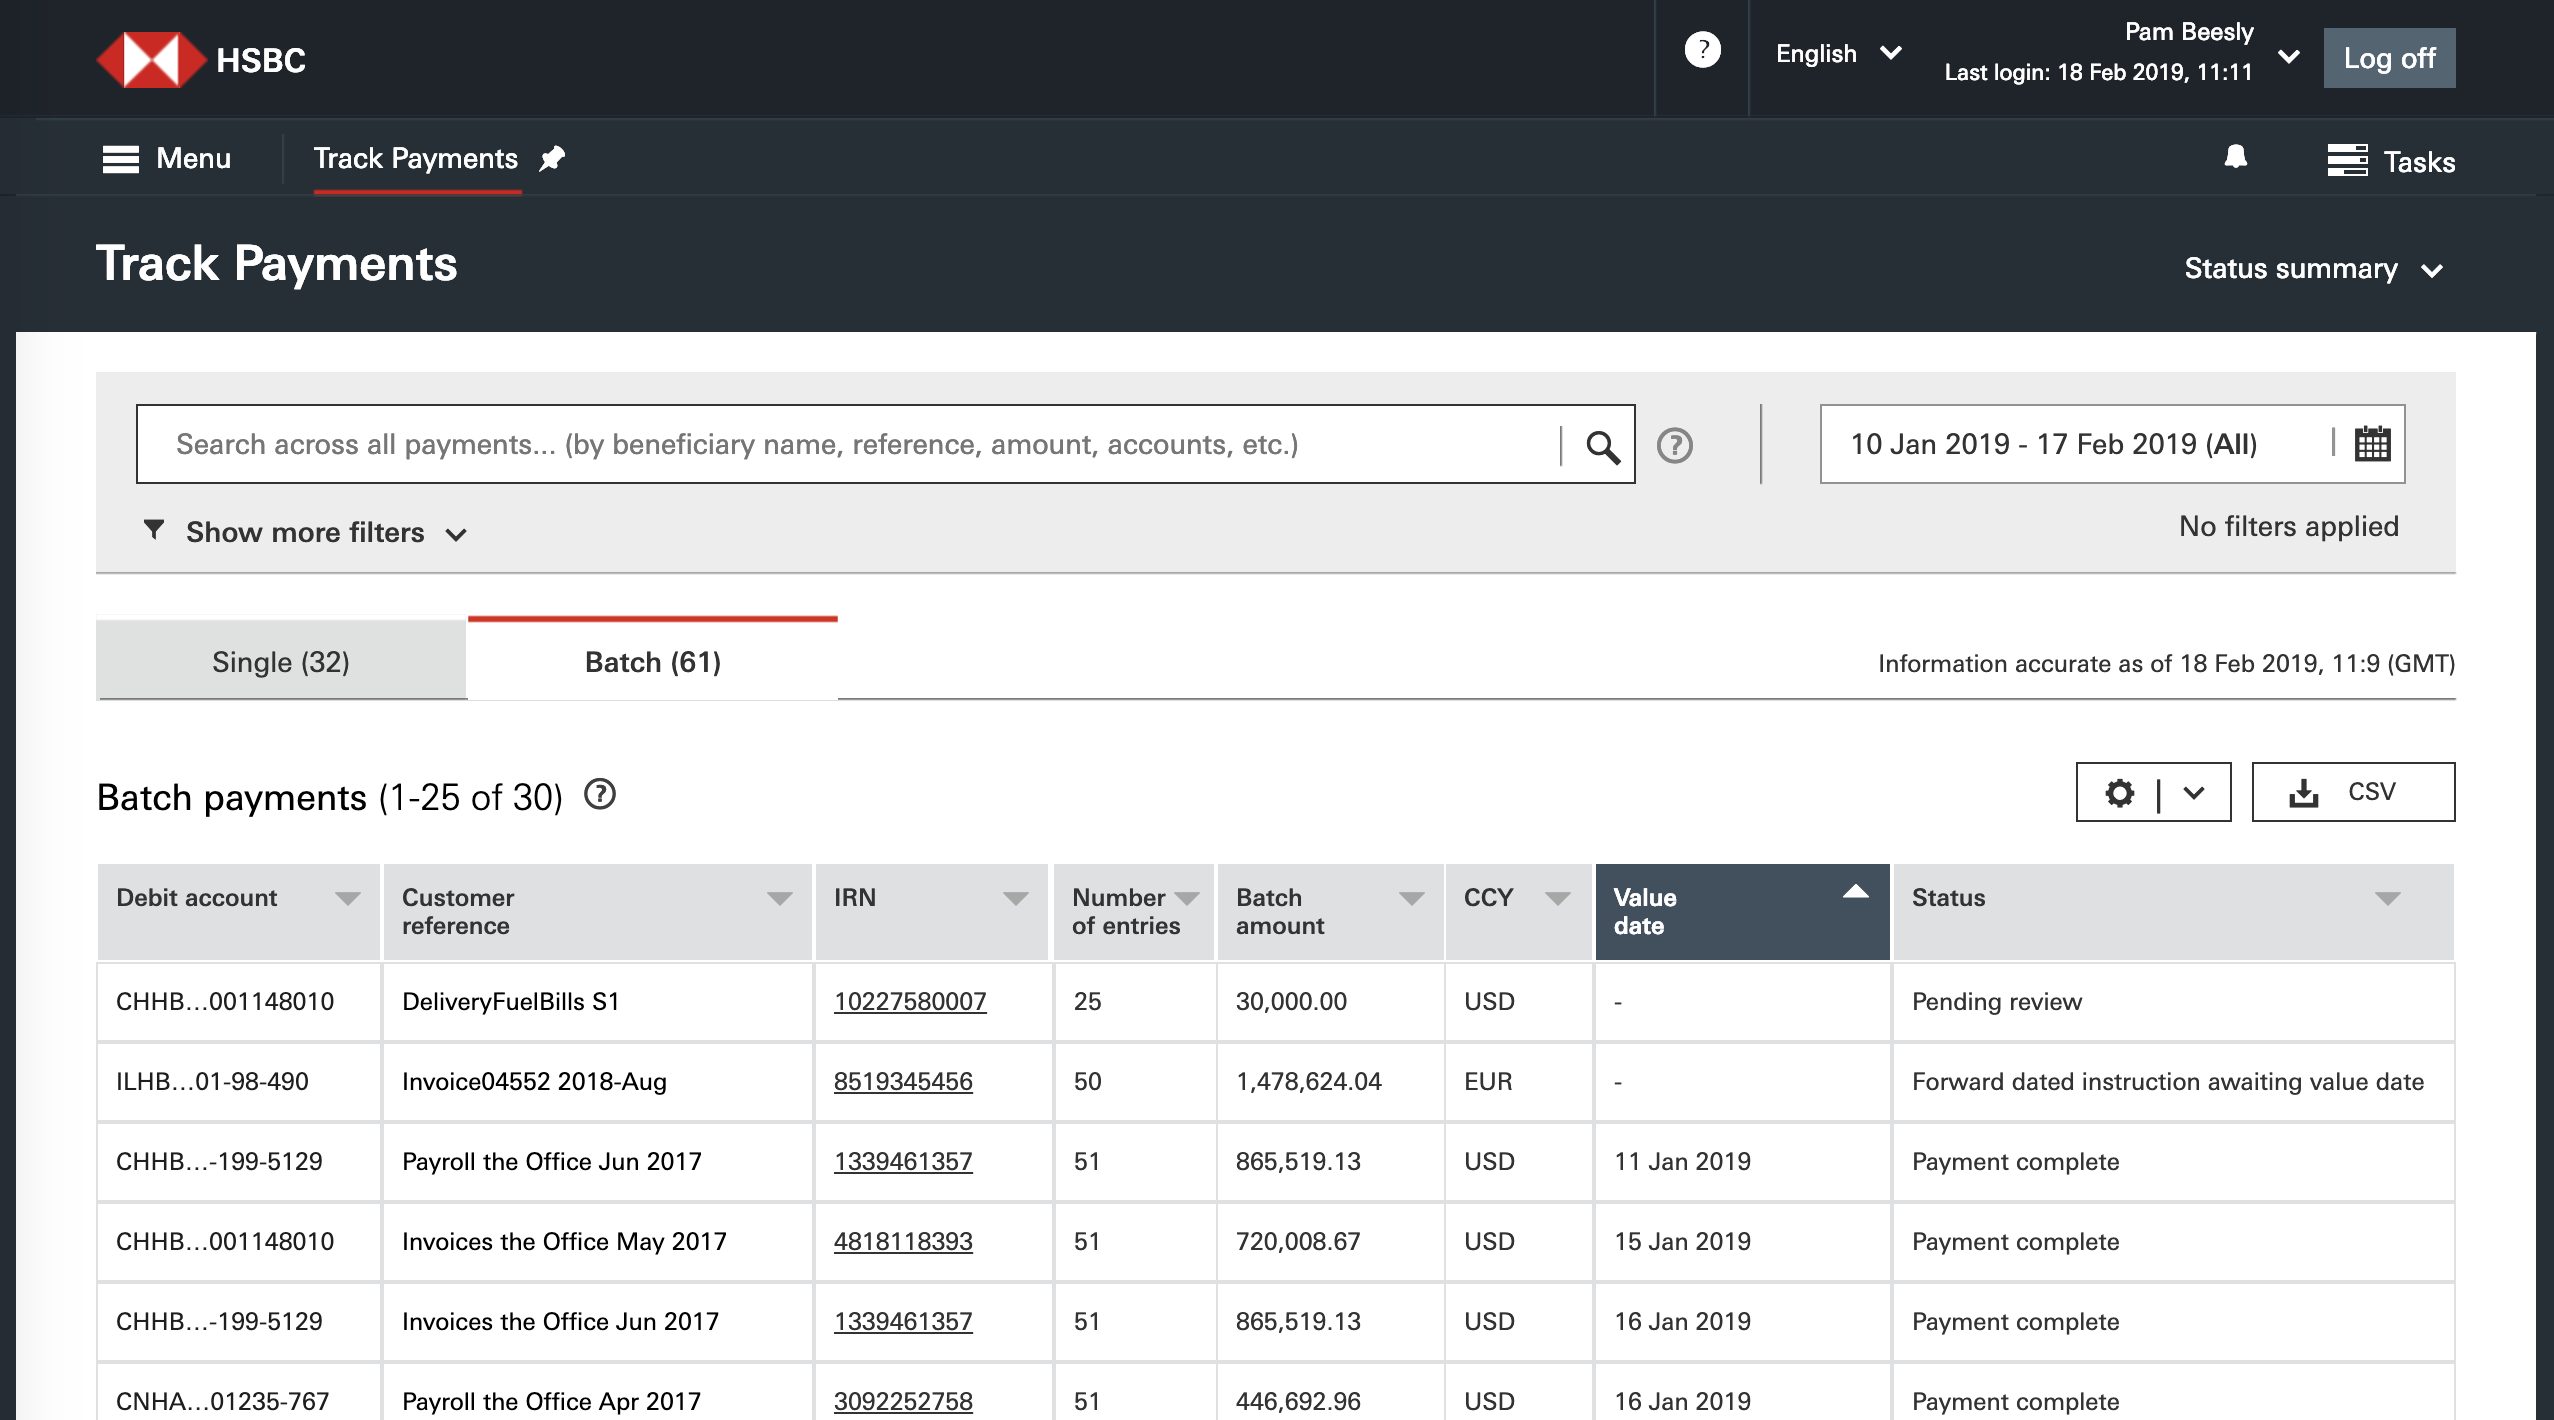Open IRN link 10227580007

click(909, 1001)
